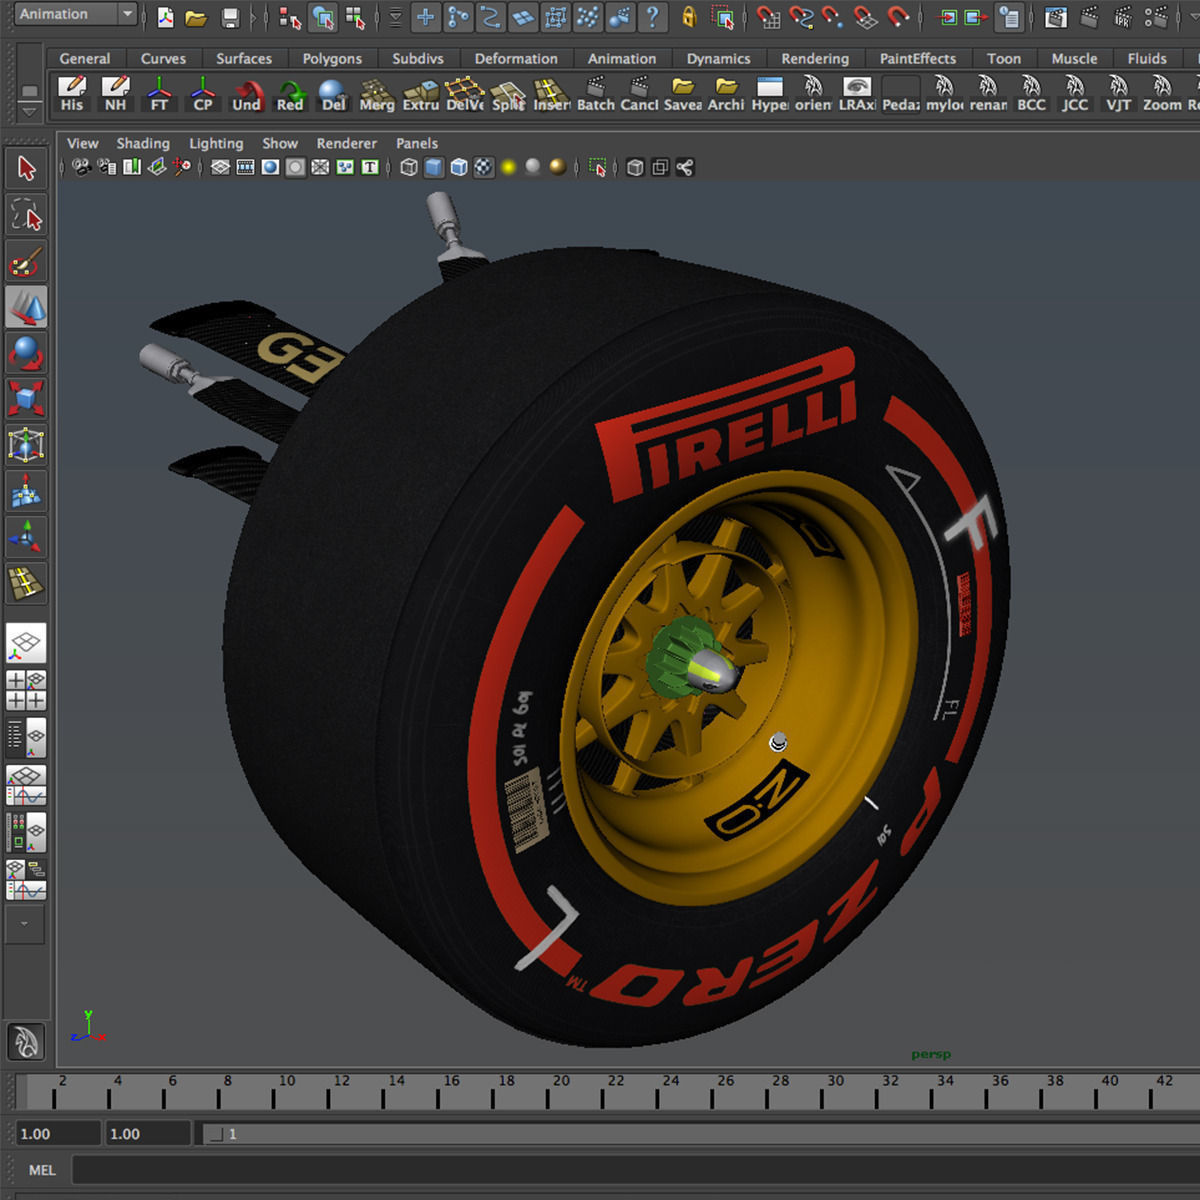This screenshot has height=1200, width=1200.
Task: Switch to single perspective view layout
Action: click(26, 644)
